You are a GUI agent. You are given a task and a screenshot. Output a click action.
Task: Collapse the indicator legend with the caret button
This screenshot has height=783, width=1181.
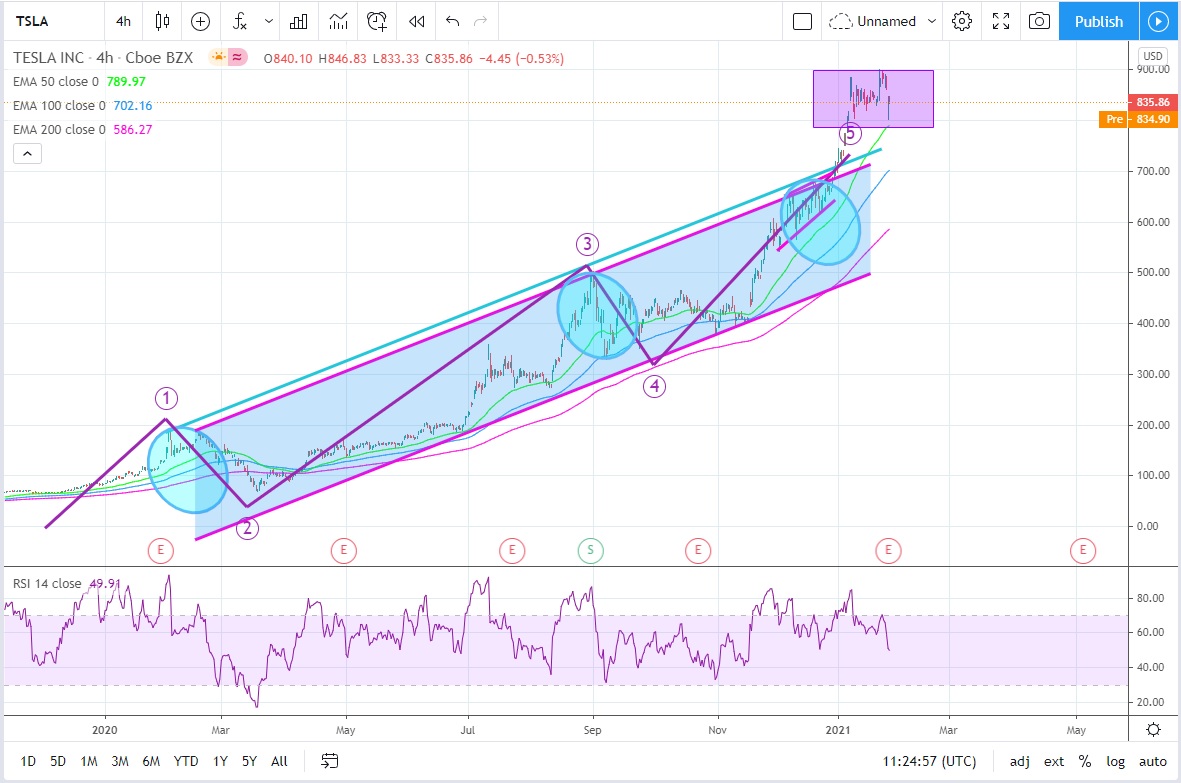click(27, 154)
